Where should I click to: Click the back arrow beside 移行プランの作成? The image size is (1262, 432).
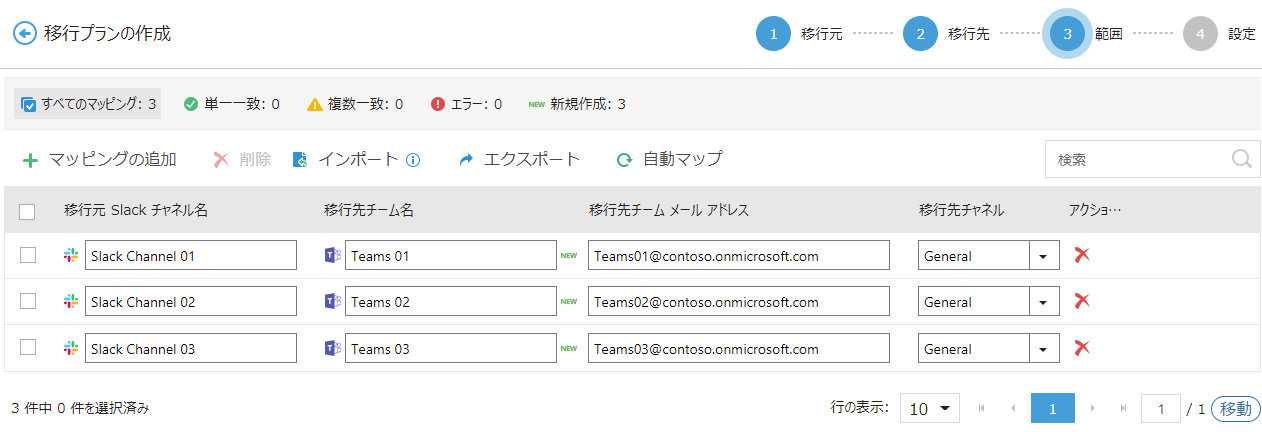click(x=24, y=33)
